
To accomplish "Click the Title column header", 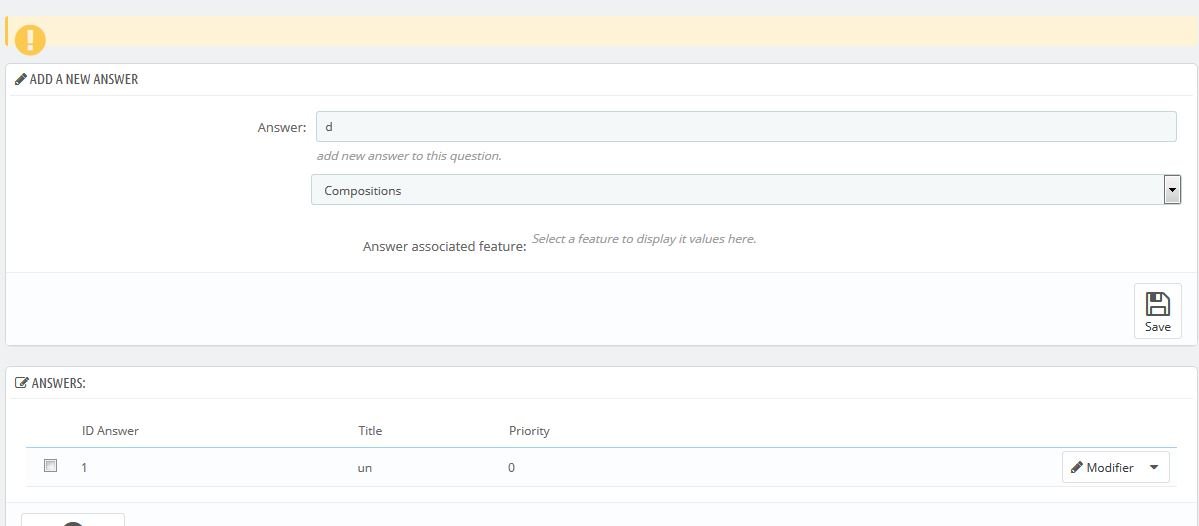I will click(x=370, y=431).
